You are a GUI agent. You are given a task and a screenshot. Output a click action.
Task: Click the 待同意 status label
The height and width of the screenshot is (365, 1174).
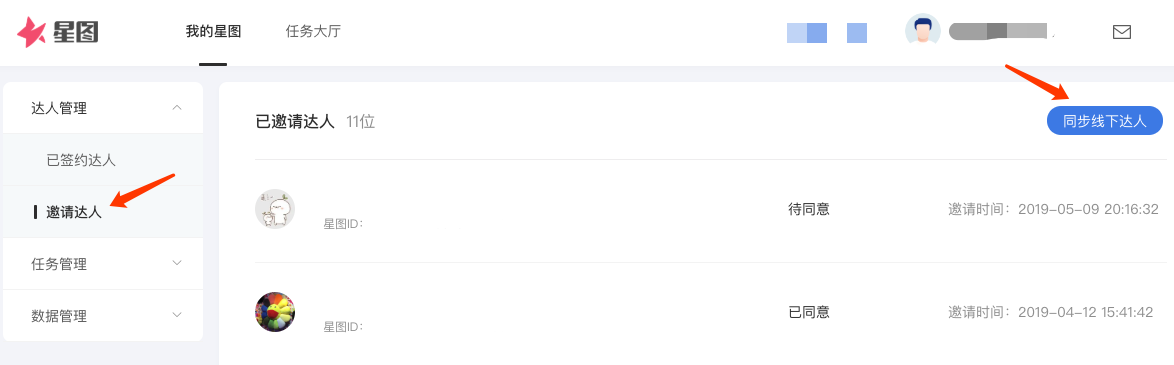click(x=809, y=209)
